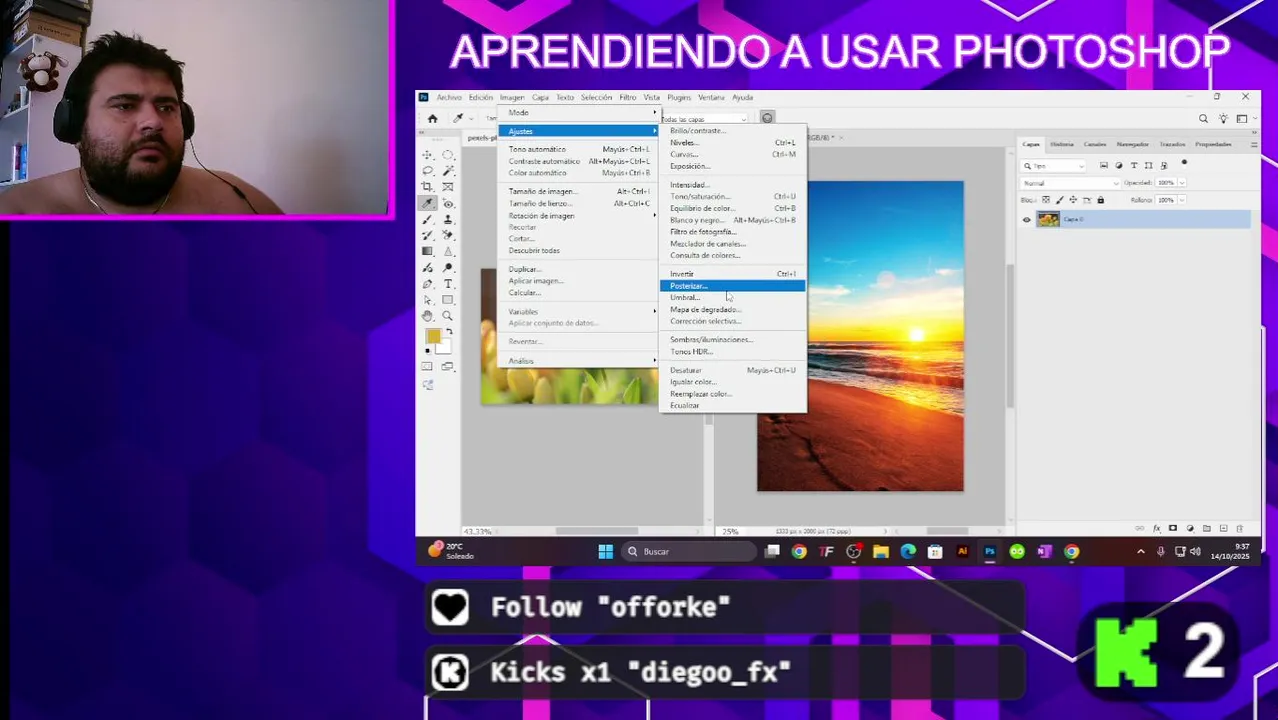
Task: Choose Posterizar from Ajustes submenu
Action: click(x=732, y=286)
